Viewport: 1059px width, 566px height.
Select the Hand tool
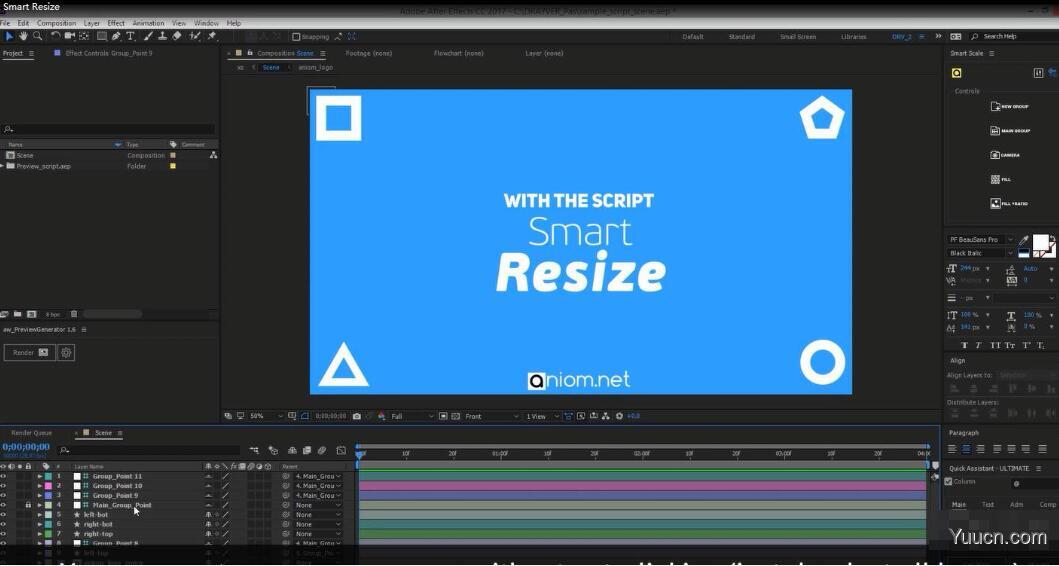pos(24,36)
